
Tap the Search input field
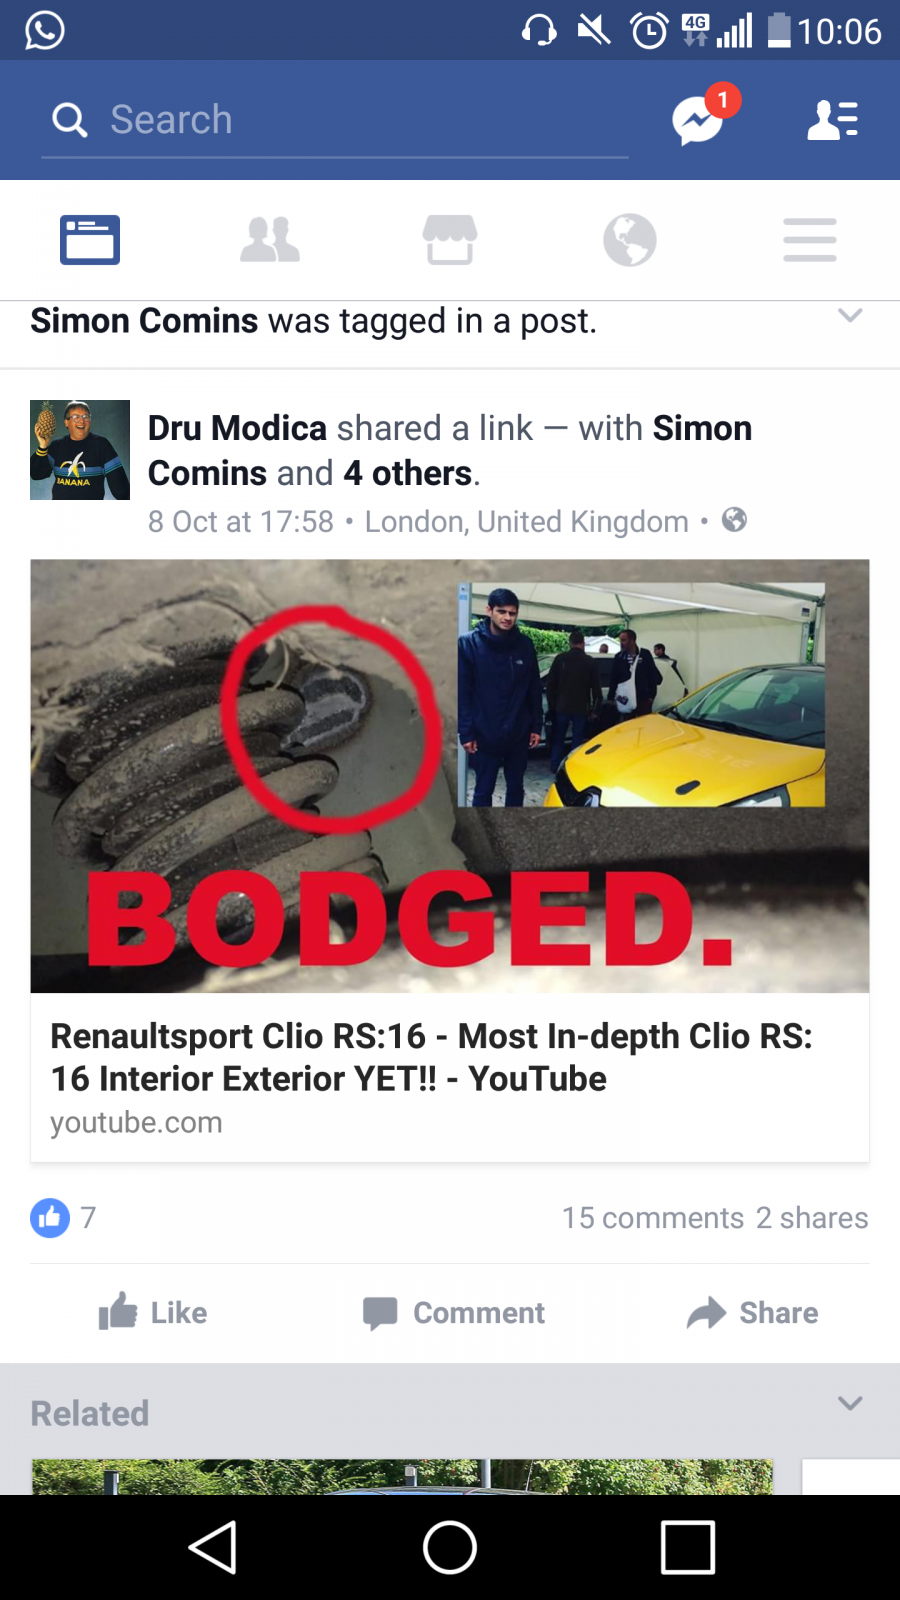[x=335, y=121]
